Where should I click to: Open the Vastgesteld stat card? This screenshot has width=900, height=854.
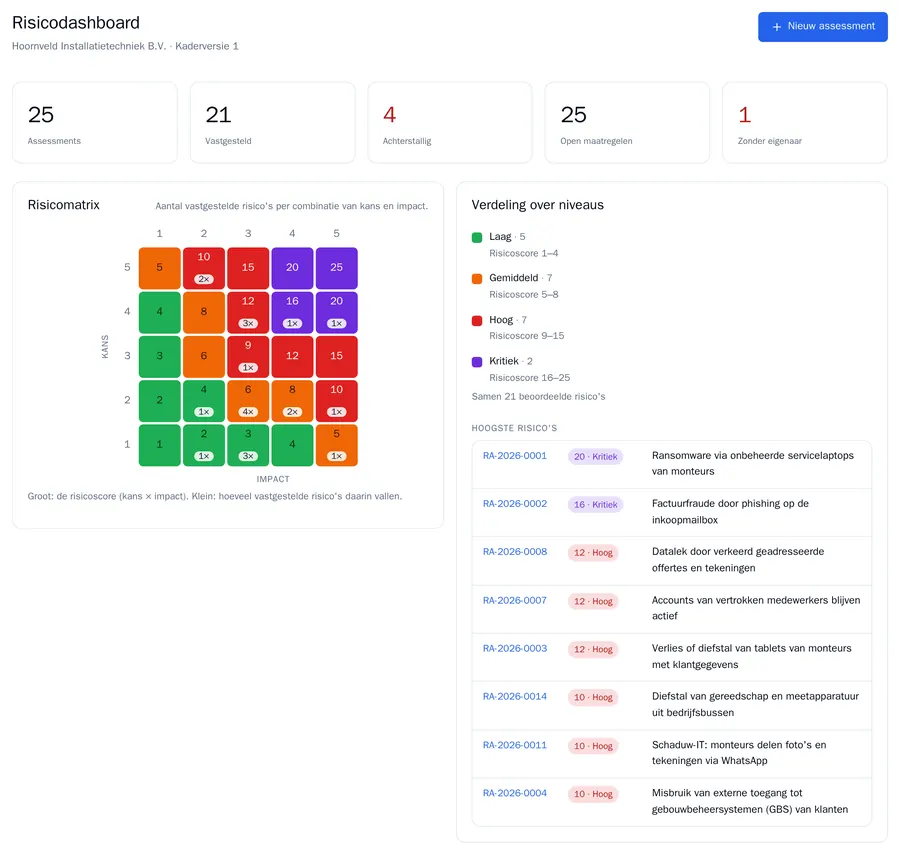click(272, 122)
